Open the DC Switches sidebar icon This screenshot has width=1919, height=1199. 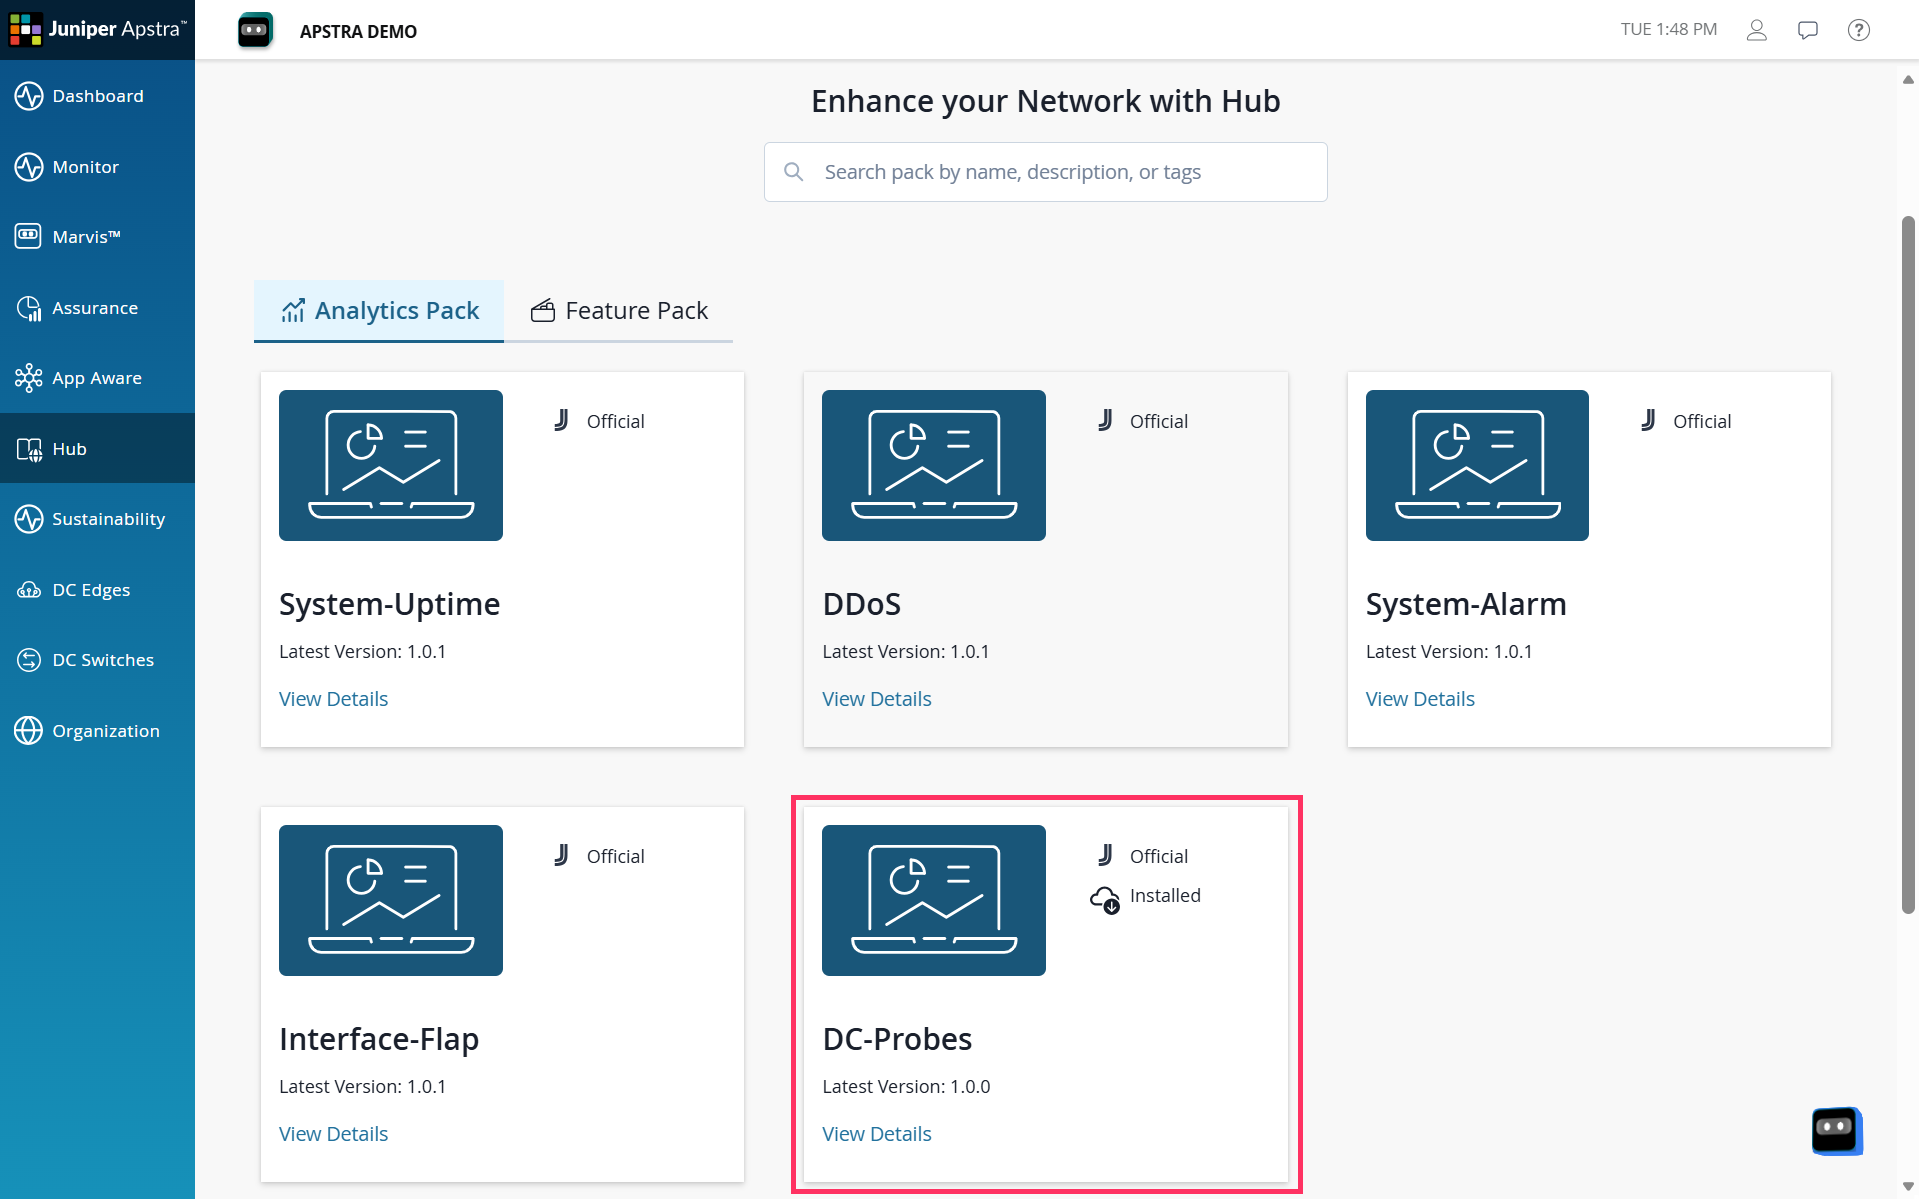coord(29,660)
